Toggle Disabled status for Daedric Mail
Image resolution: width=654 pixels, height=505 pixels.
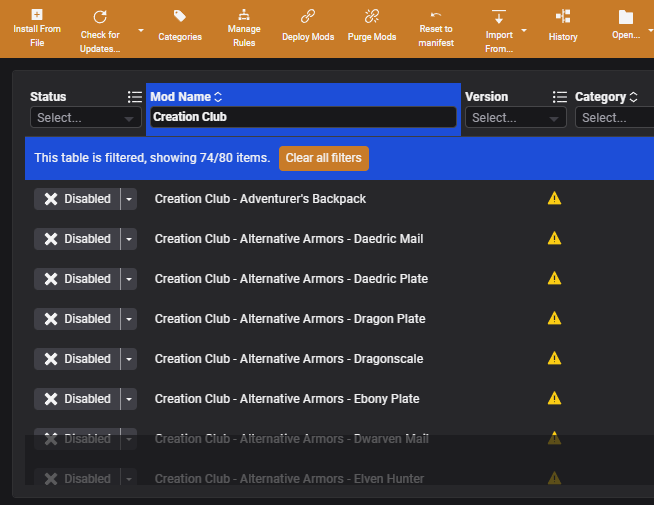click(77, 239)
